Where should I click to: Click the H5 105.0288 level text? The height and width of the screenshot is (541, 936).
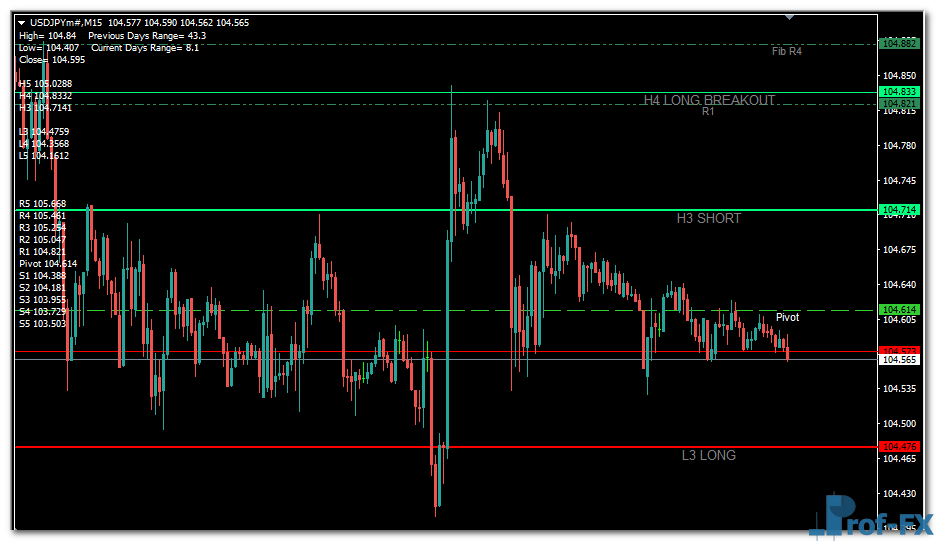pos(45,83)
